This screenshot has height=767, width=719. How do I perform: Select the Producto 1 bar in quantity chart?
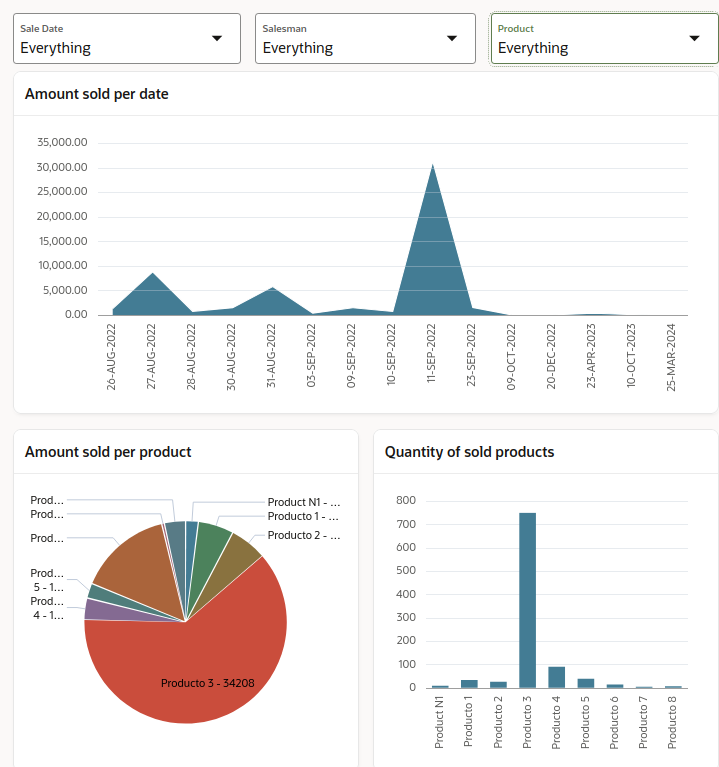469,684
